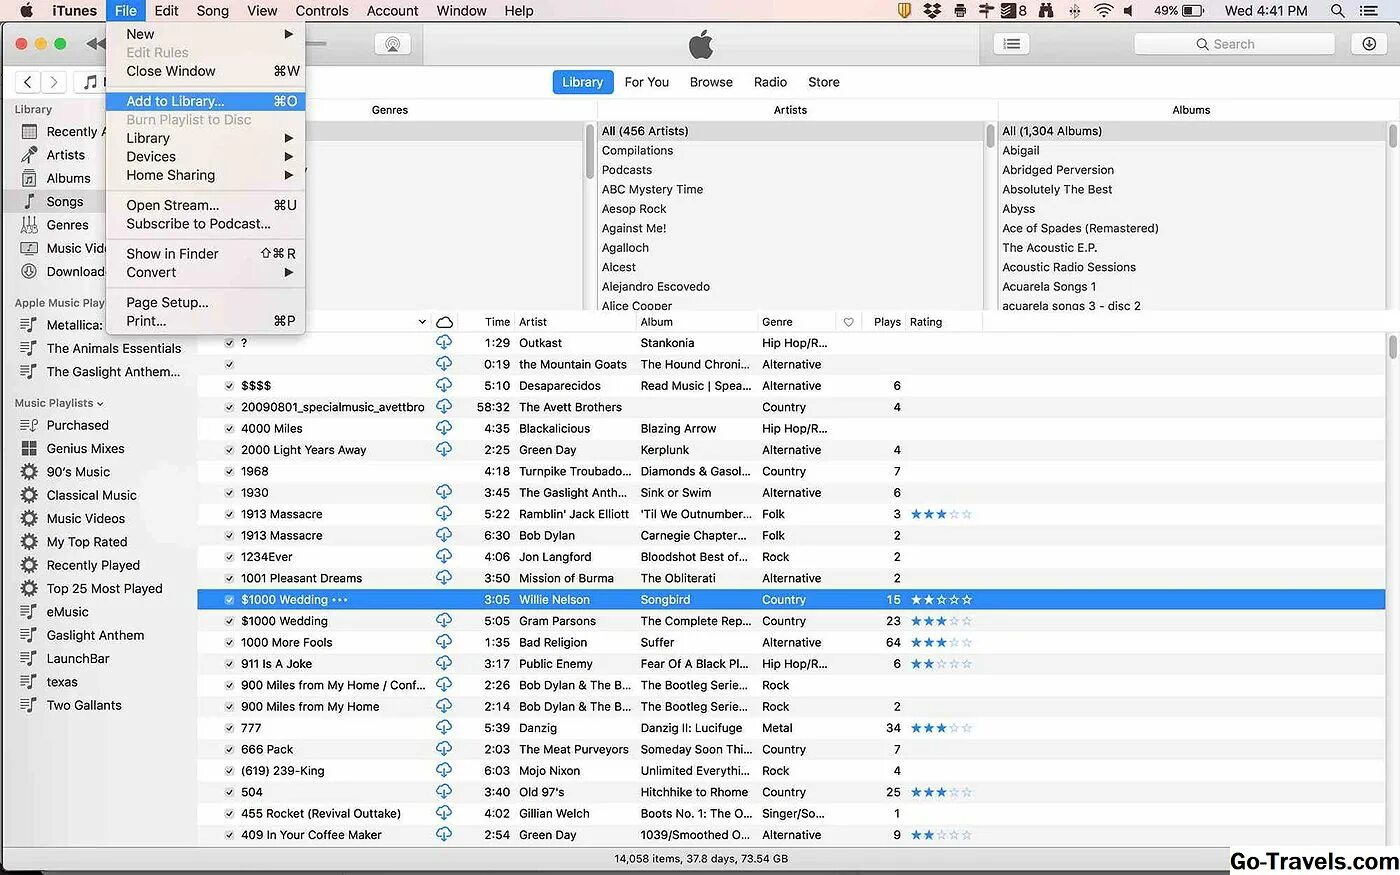Toggle checkbox for 666 Pack

click(x=229, y=749)
